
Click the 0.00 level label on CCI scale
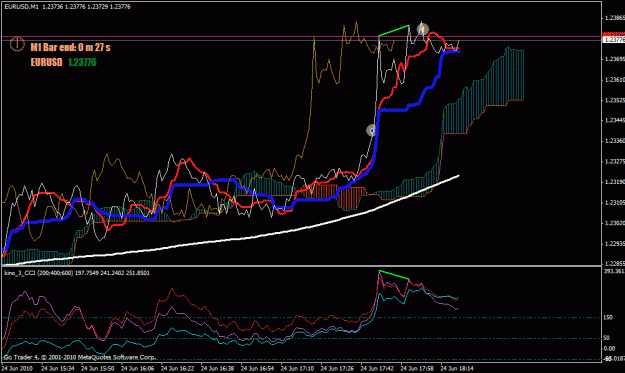pyautogui.click(x=609, y=348)
